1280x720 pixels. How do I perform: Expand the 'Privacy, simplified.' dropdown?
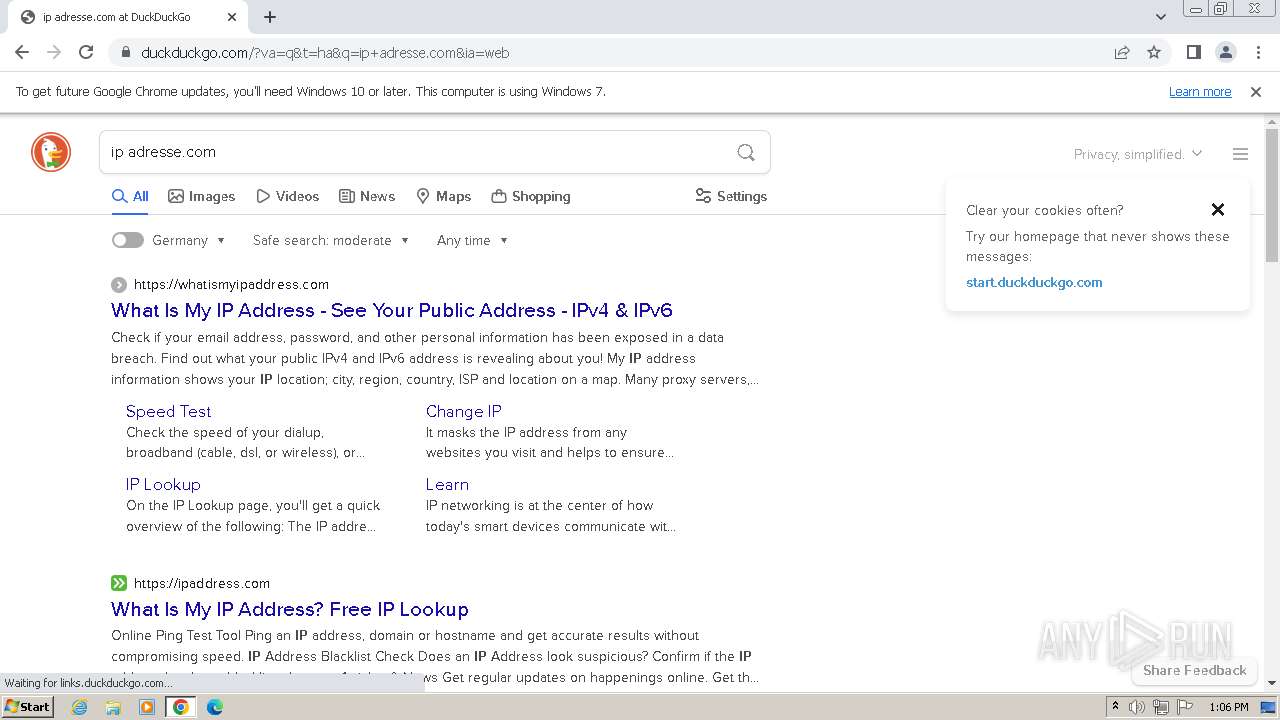click(x=1138, y=154)
